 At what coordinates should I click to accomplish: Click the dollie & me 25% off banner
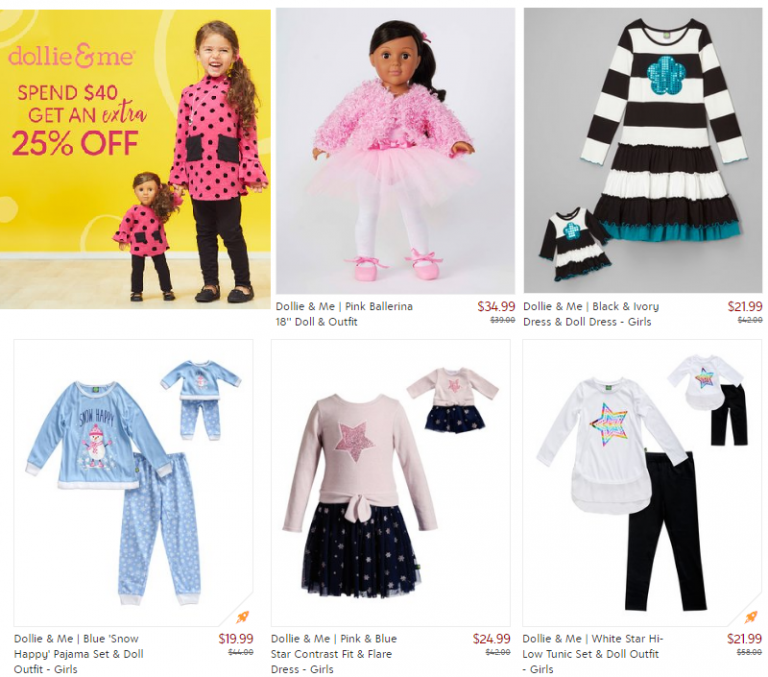click(135, 159)
